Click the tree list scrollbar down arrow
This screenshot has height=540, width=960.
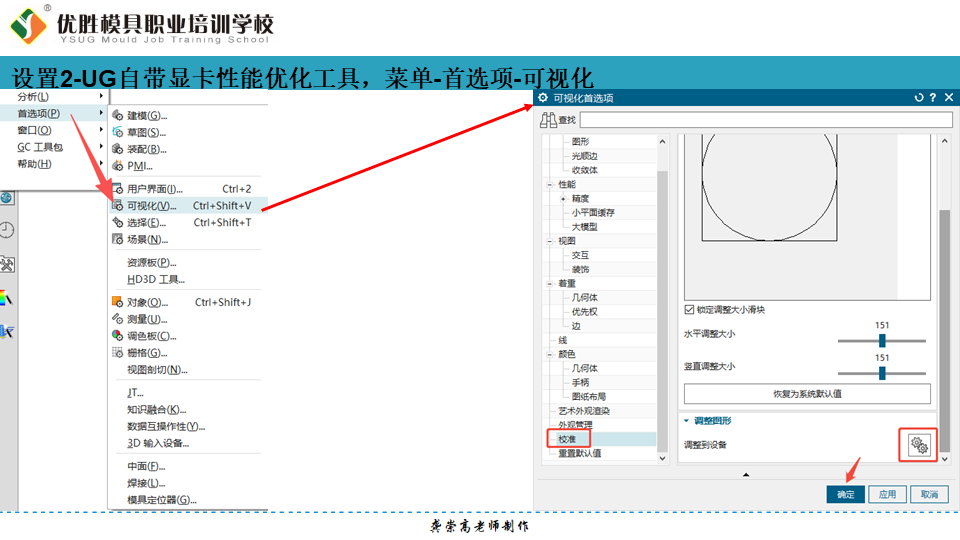click(x=662, y=458)
